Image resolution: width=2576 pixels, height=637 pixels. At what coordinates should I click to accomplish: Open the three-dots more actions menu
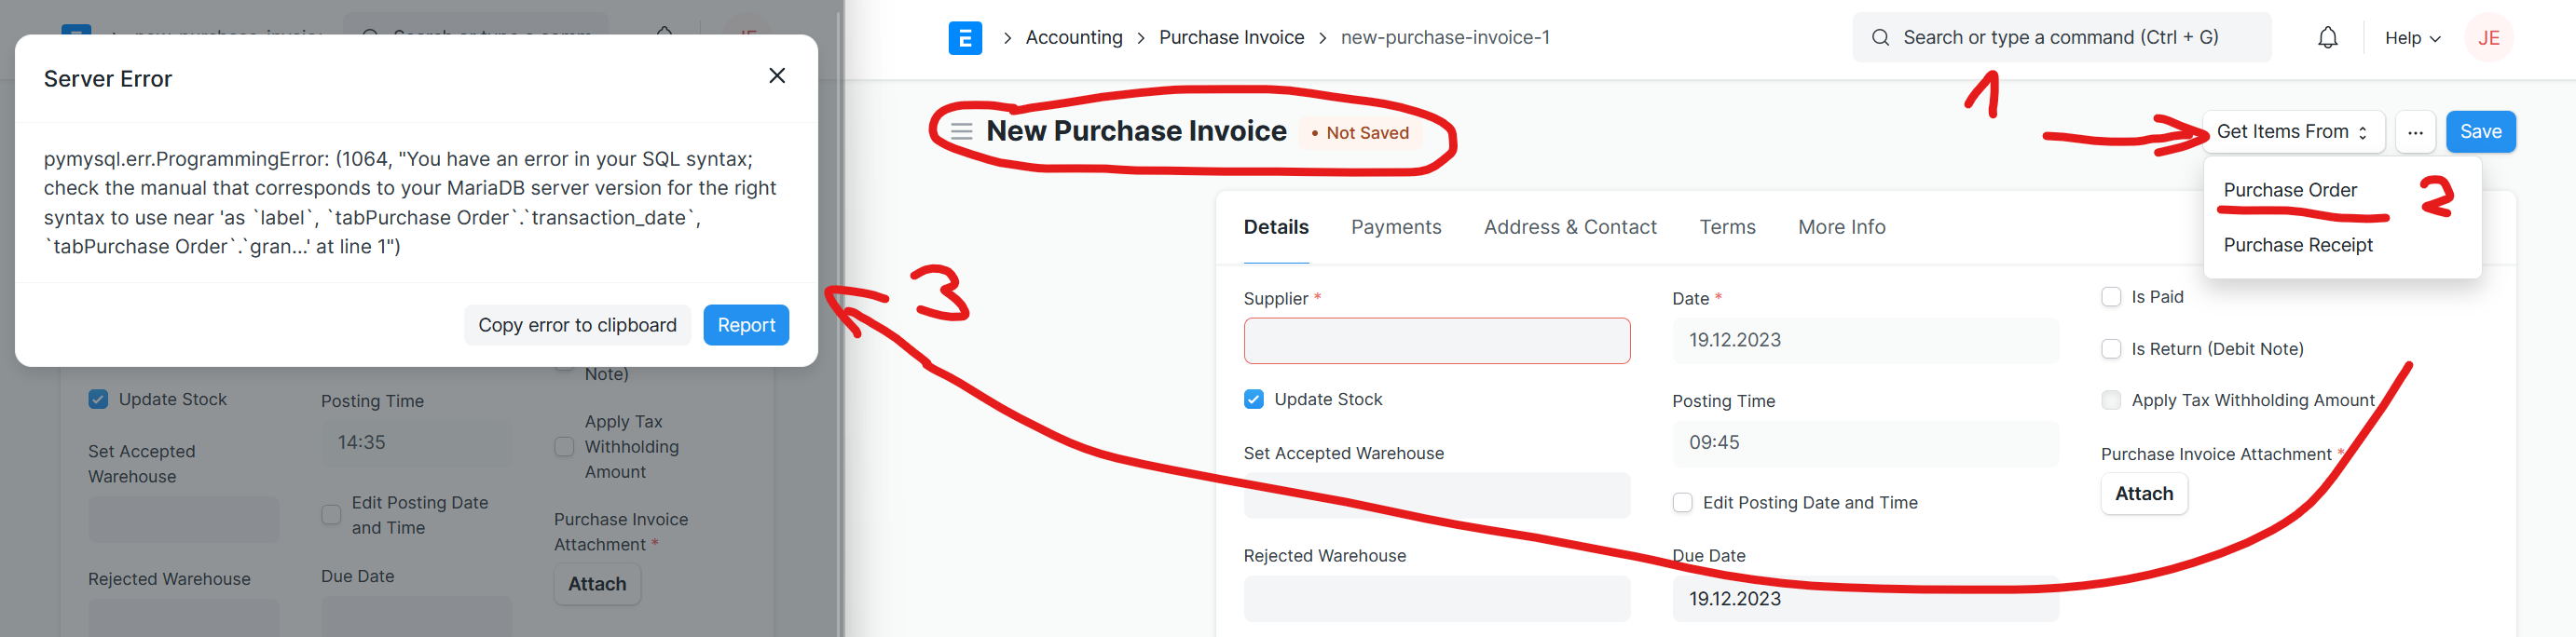[x=2414, y=132]
